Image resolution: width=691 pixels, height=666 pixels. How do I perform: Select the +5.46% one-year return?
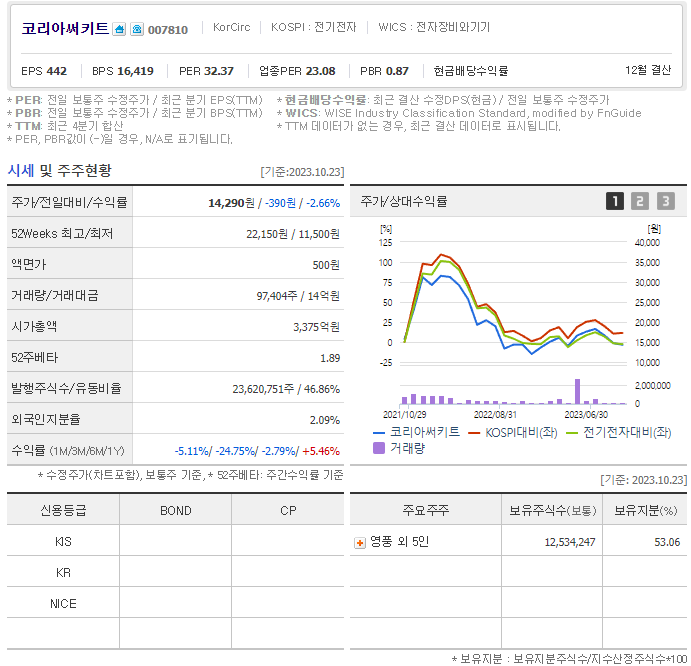click(x=321, y=451)
